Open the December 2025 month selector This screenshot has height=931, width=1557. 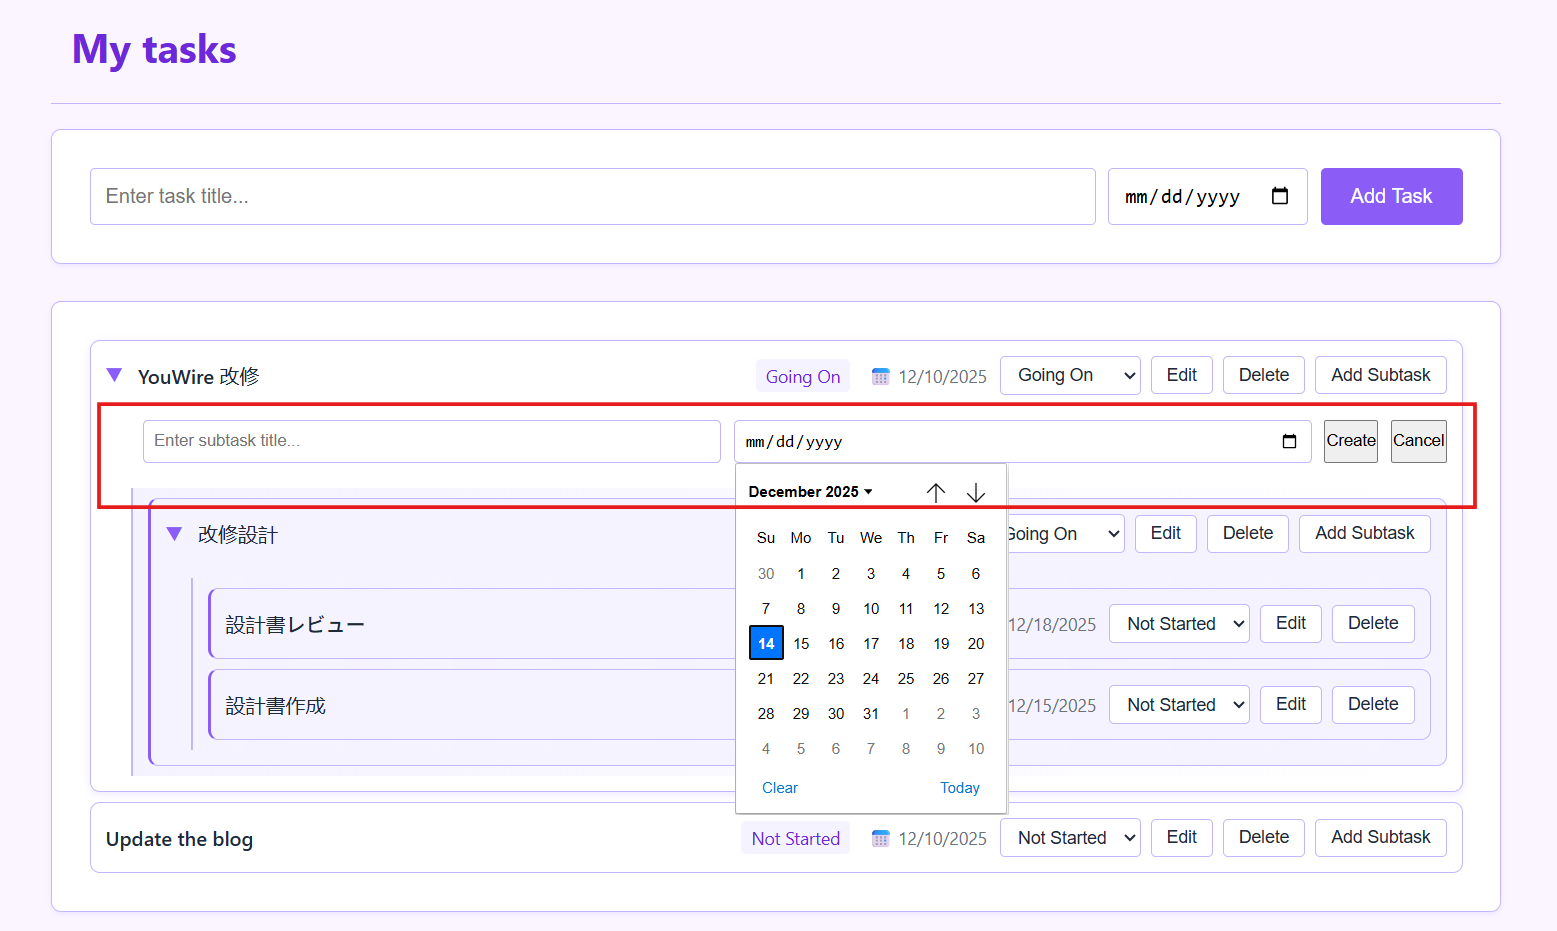coord(810,492)
